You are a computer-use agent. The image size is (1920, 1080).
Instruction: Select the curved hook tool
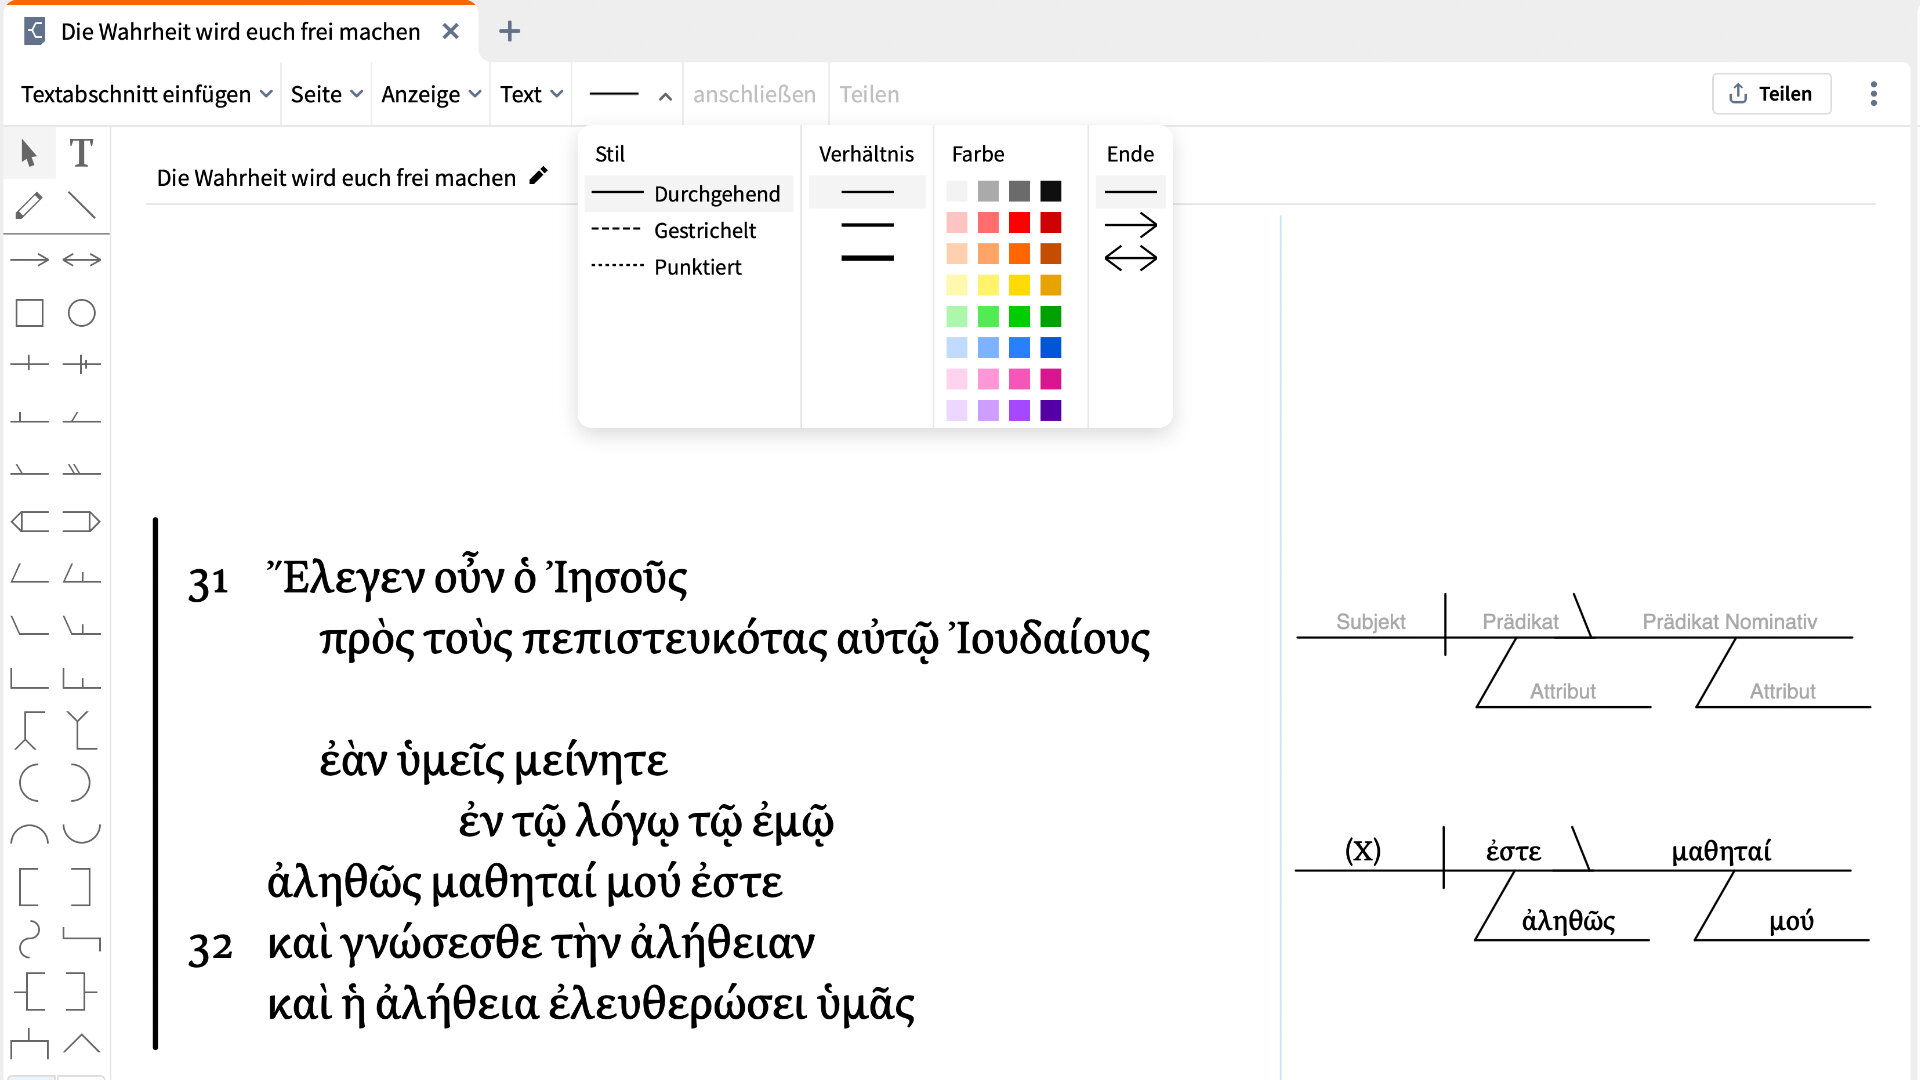[x=29, y=939]
